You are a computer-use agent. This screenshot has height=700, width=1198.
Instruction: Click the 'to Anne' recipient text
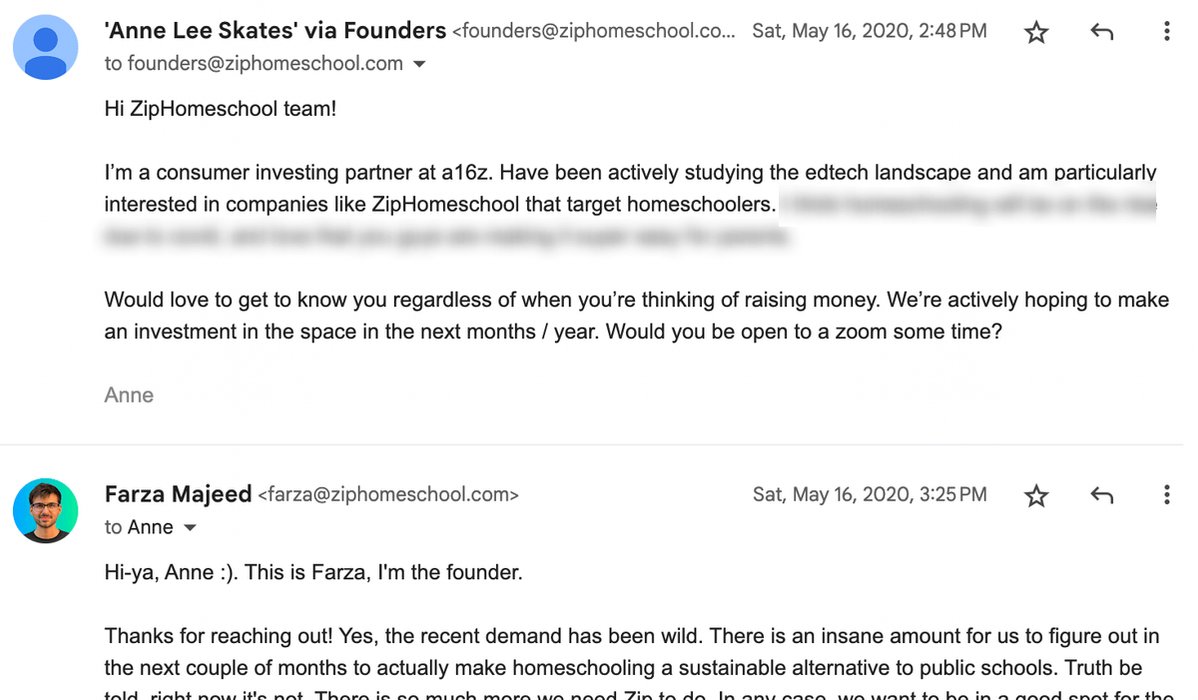tap(139, 527)
